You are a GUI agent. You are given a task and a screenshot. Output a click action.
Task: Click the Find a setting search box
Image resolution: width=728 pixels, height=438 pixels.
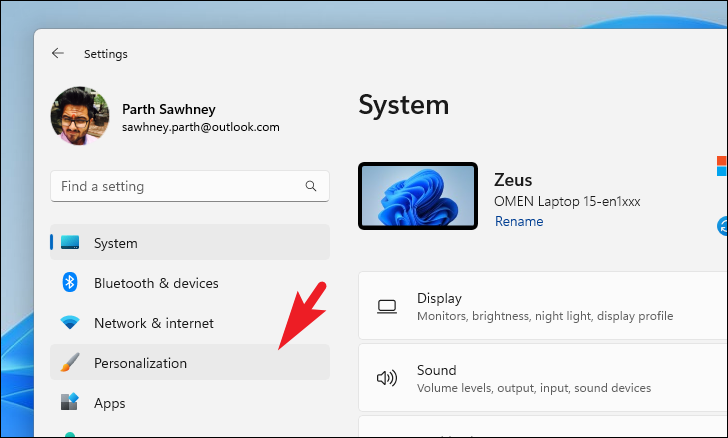click(190, 186)
